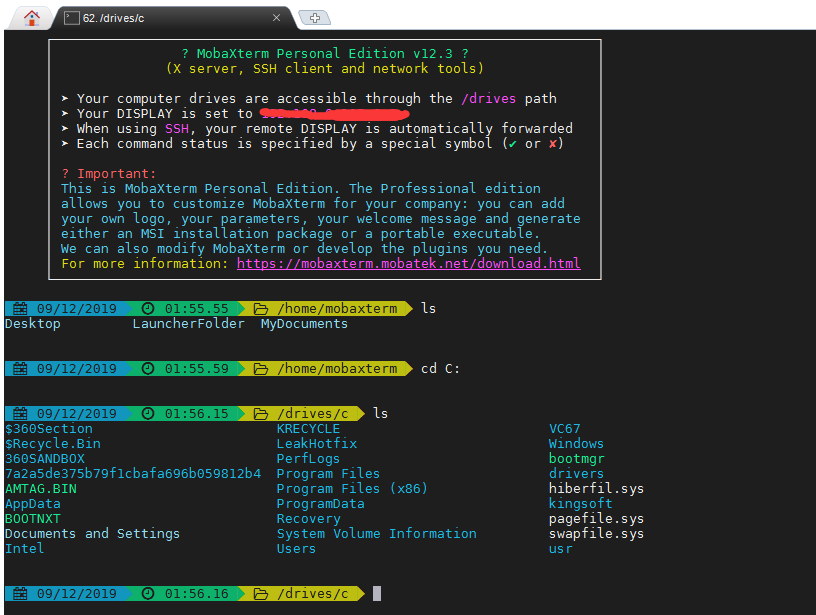Click the clock icon beside 01:55.59
The image size is (816, 615).
pyautogui.click(x=148, y=368)
